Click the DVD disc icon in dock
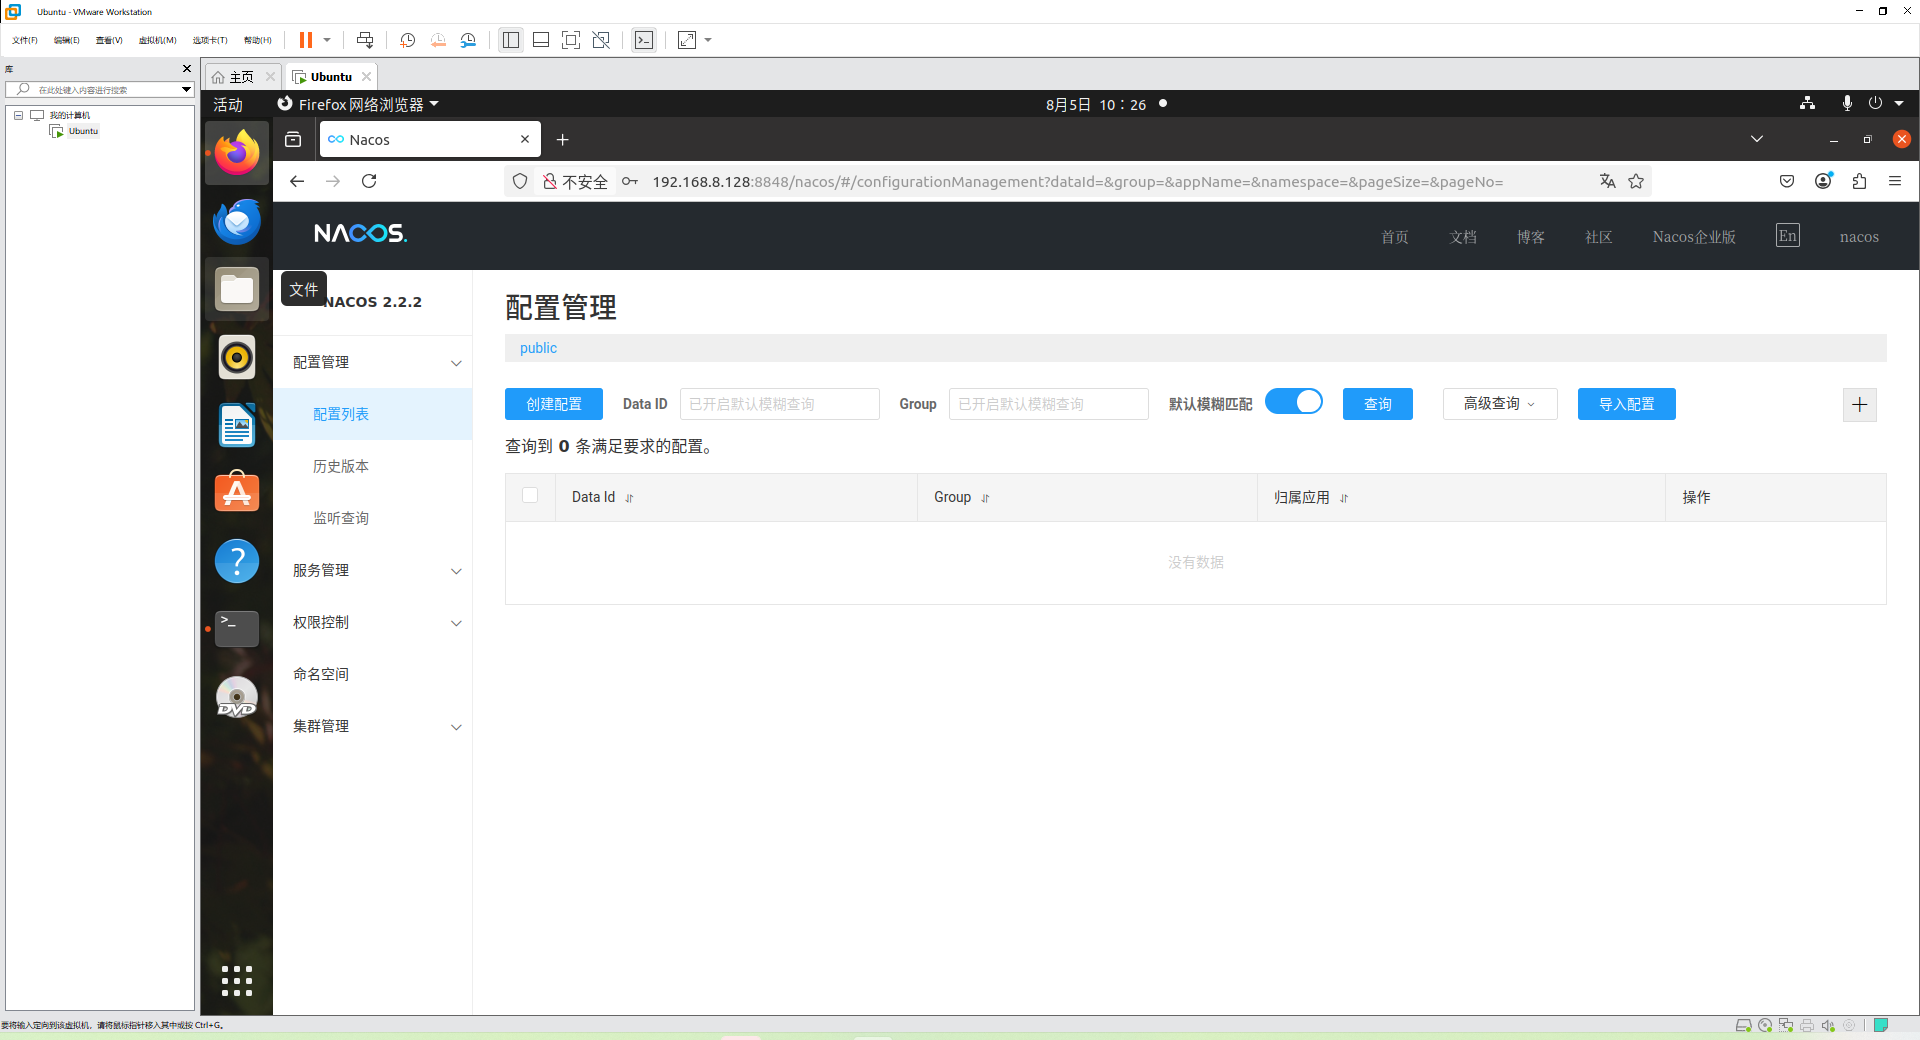The height and width of the screenshot is (1040, 1920). point(237,697)
